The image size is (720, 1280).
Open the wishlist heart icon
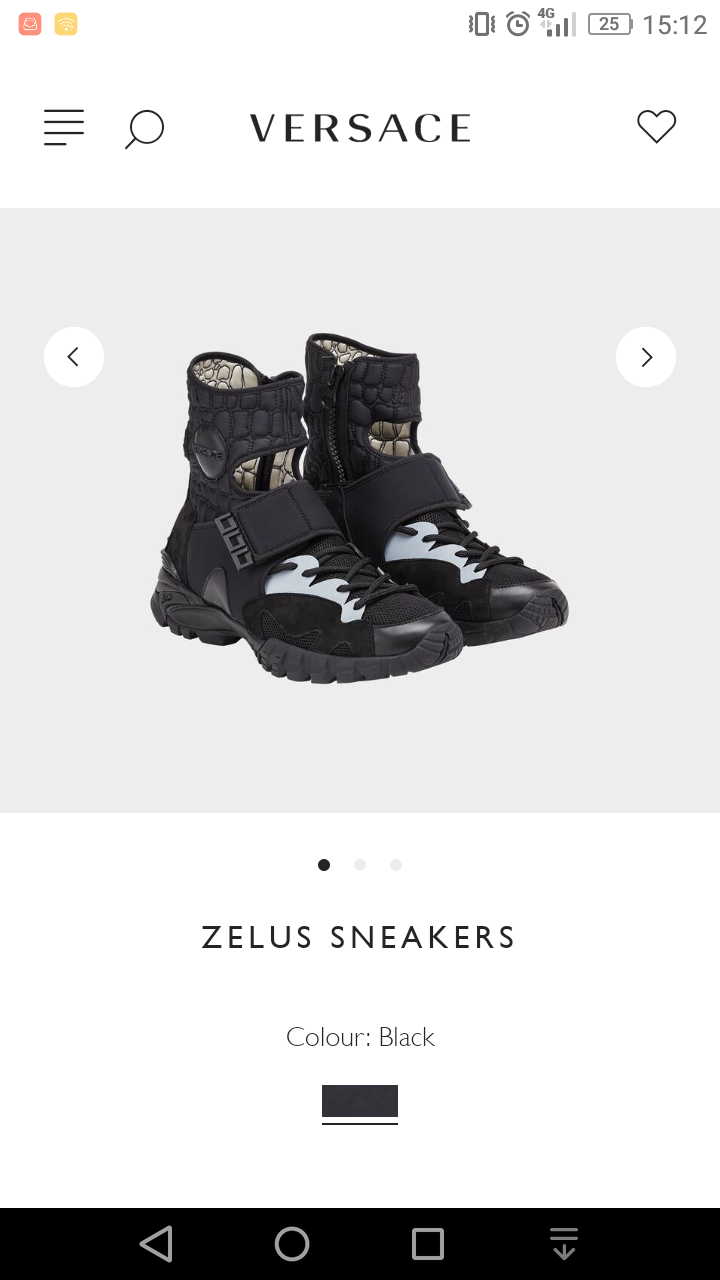tap(657, 127)
